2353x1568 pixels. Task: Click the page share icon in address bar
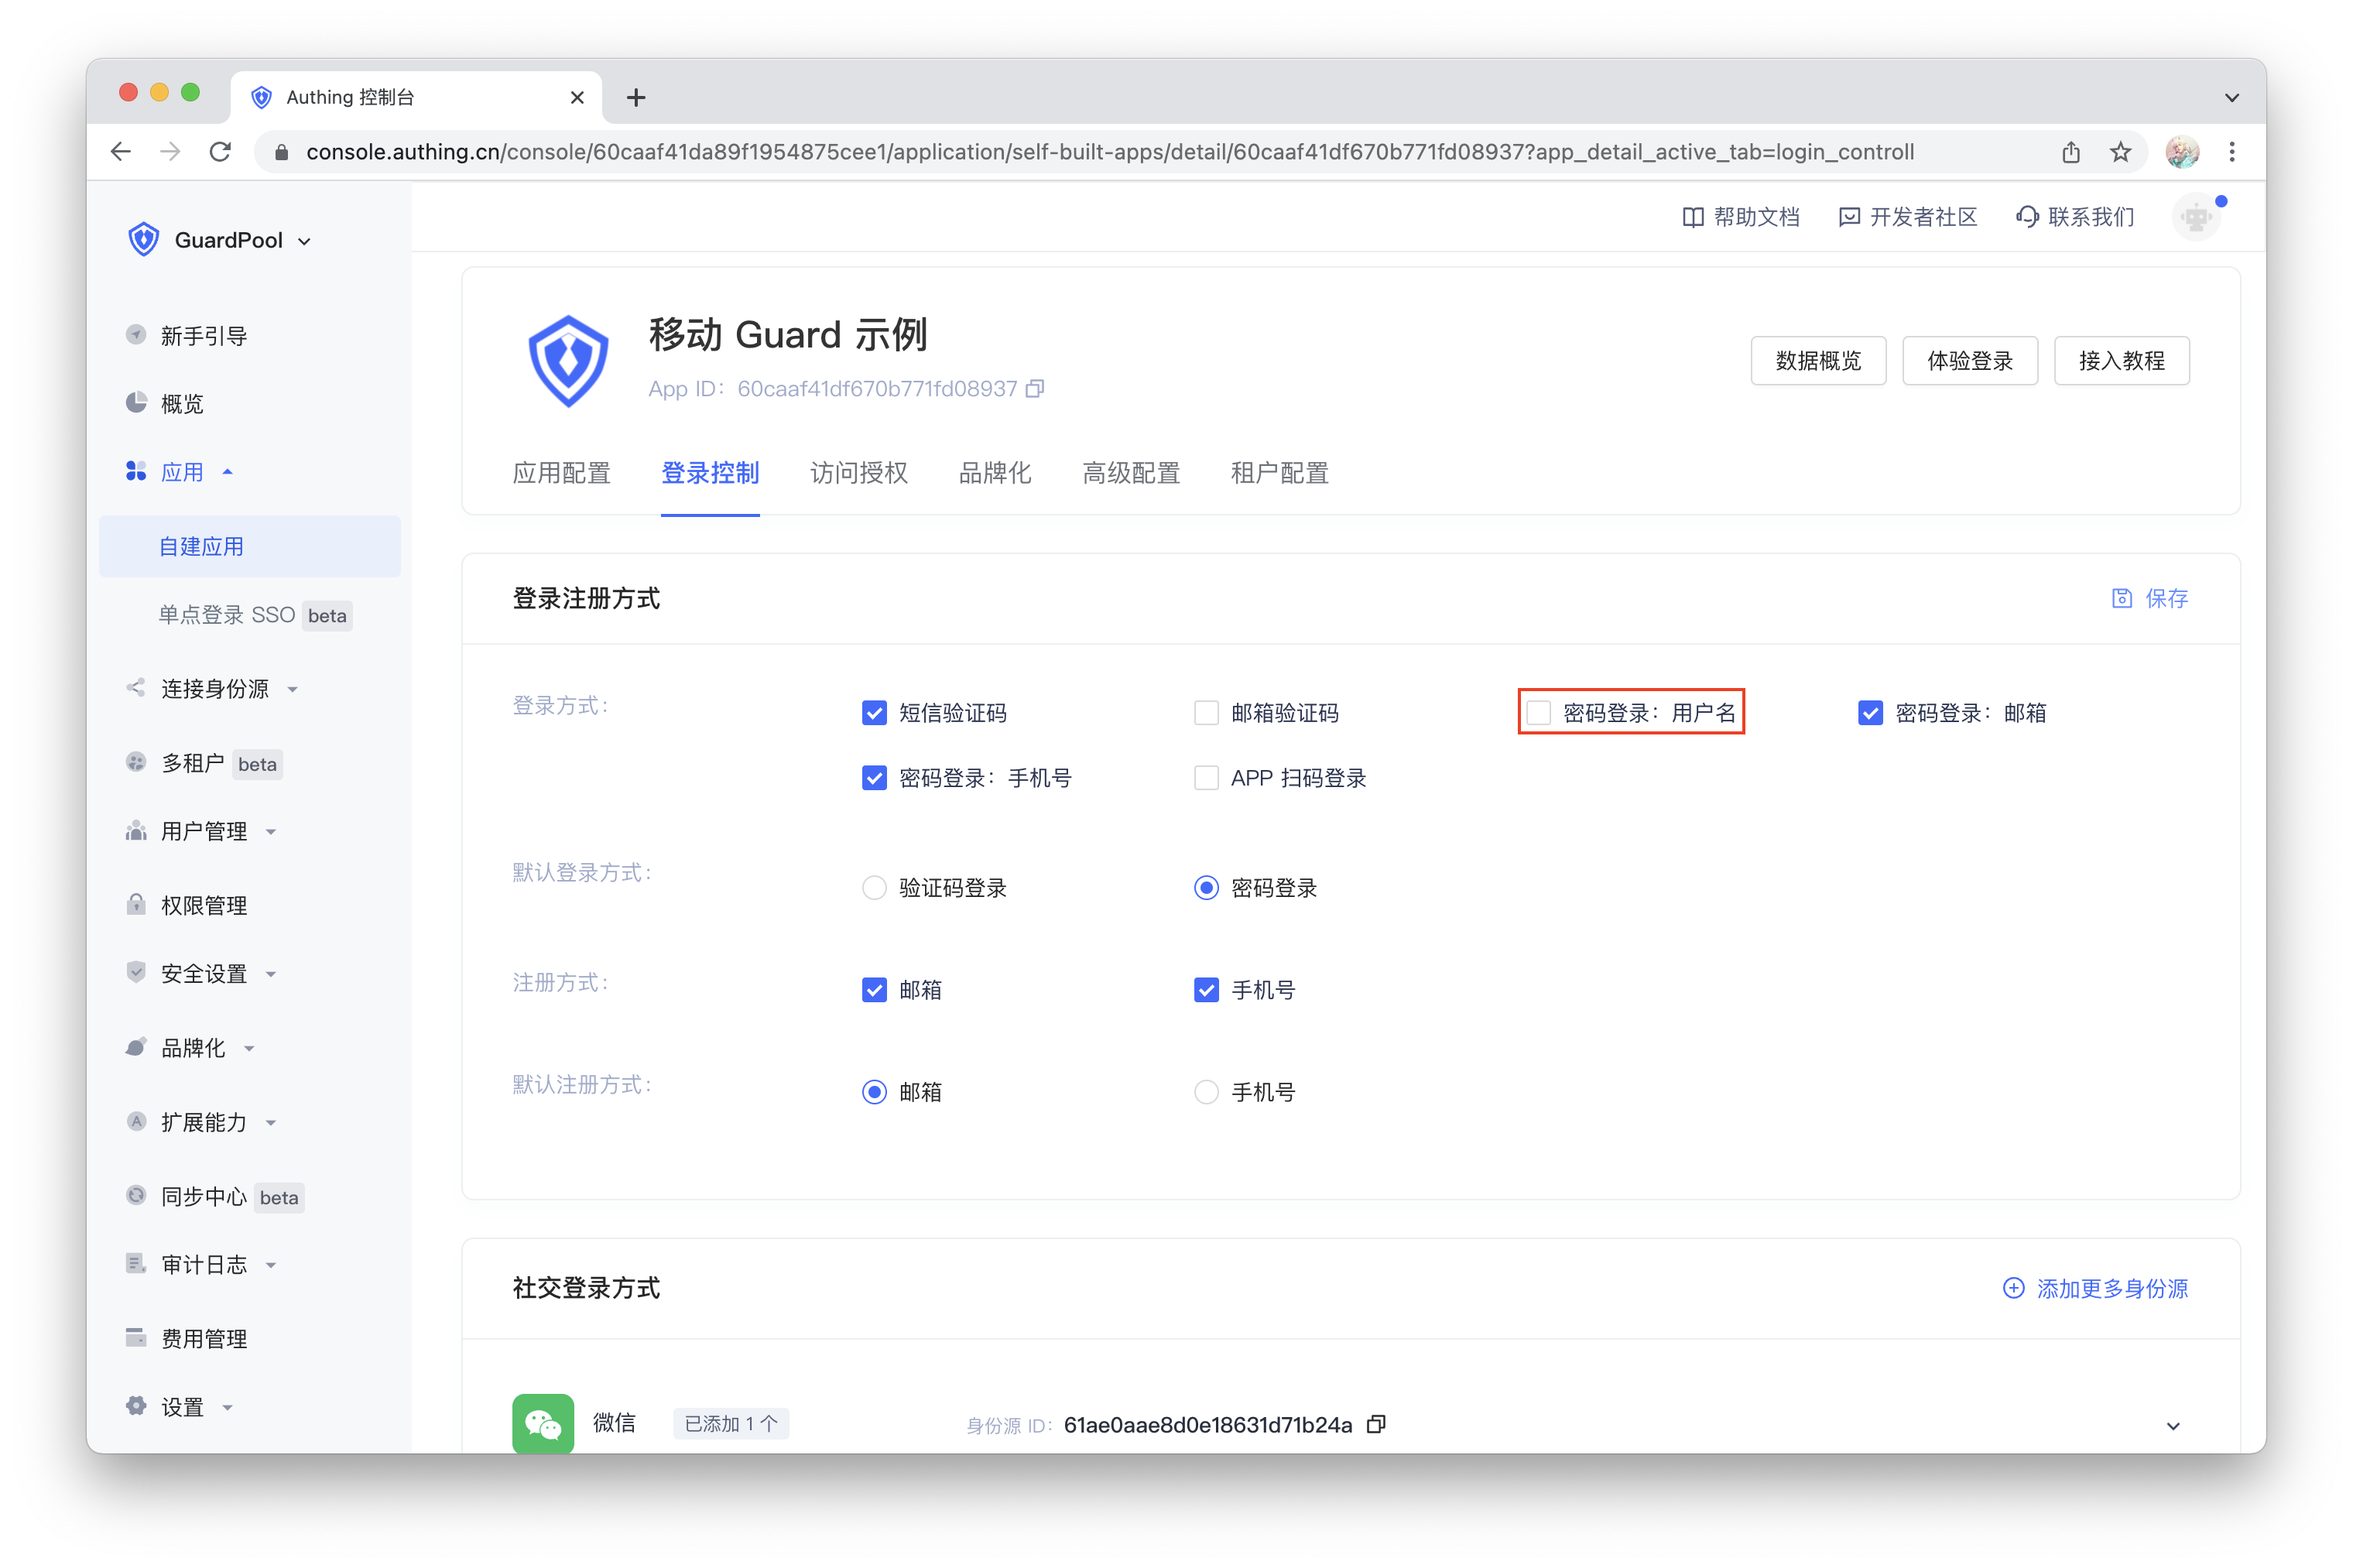[2070, 152]
